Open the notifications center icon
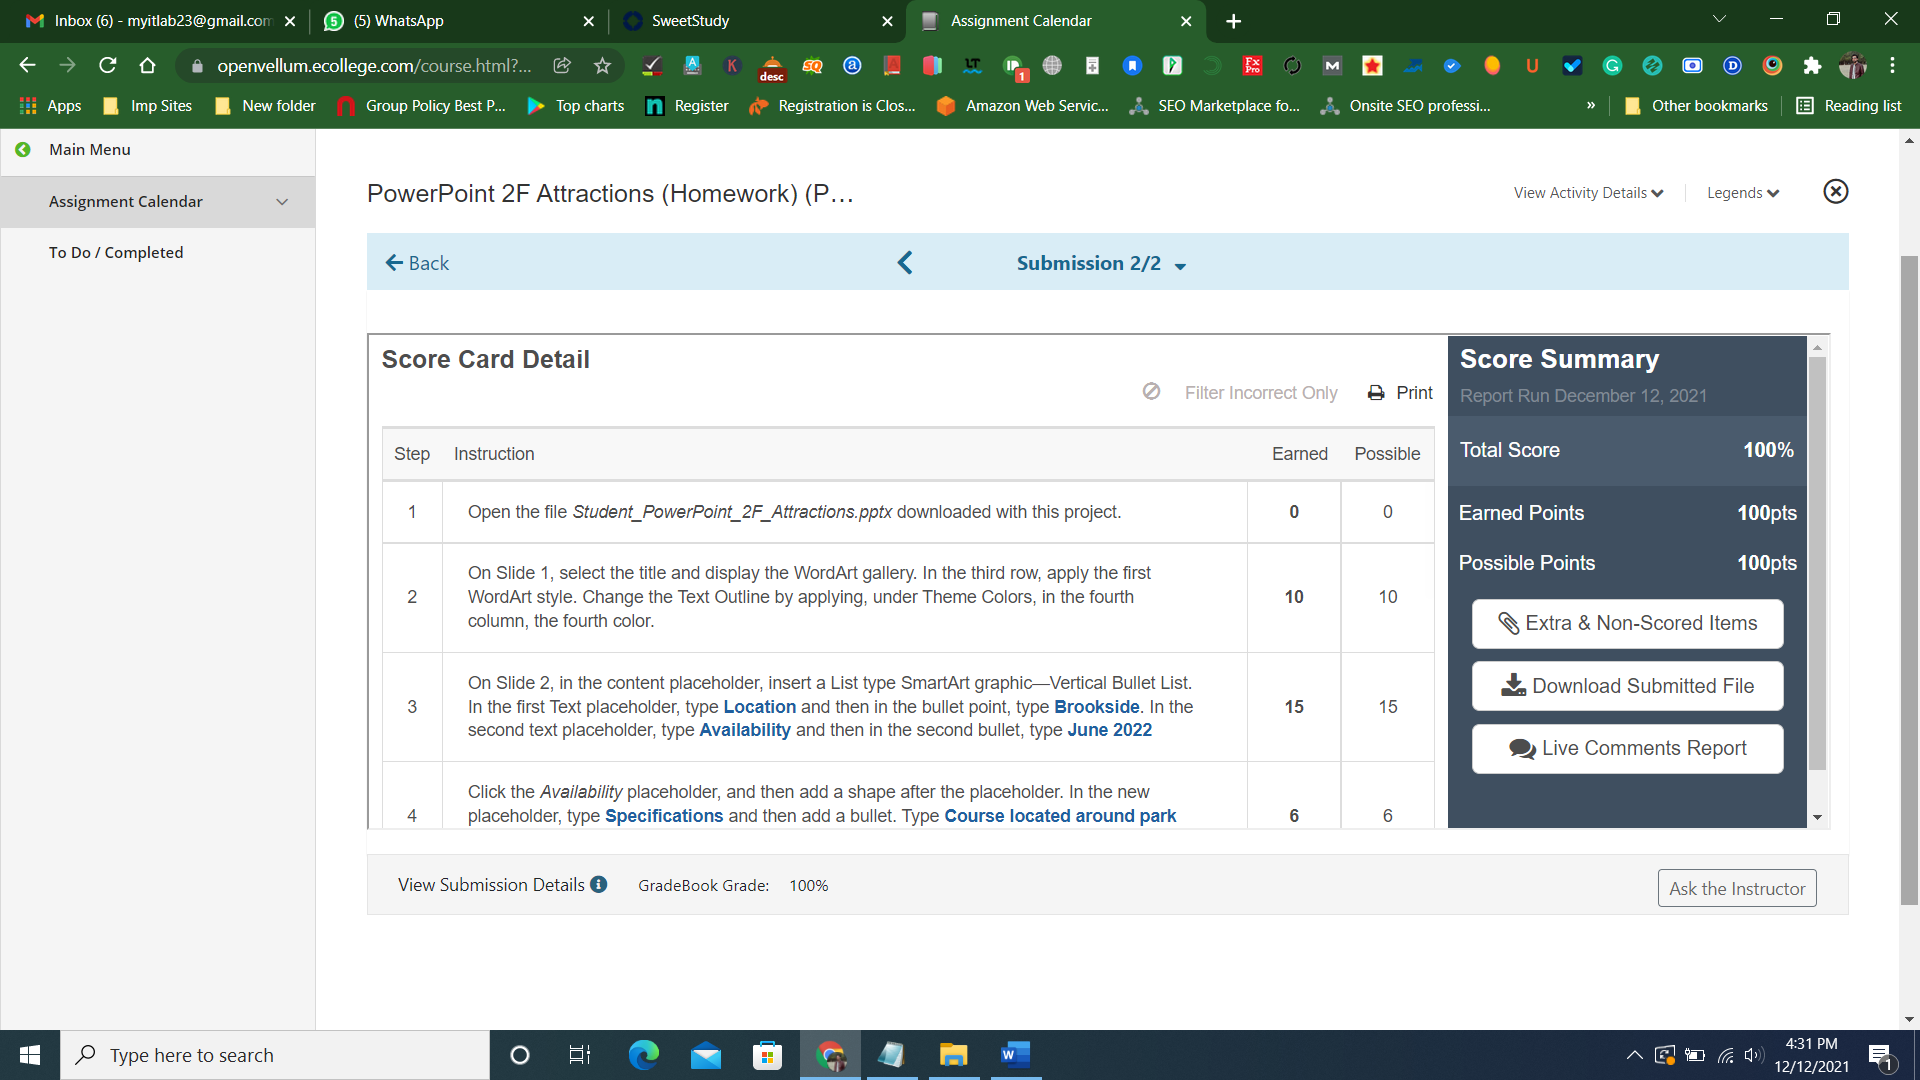The height and width of the screenshot is (1080, 1920). pos(1880,1056)
